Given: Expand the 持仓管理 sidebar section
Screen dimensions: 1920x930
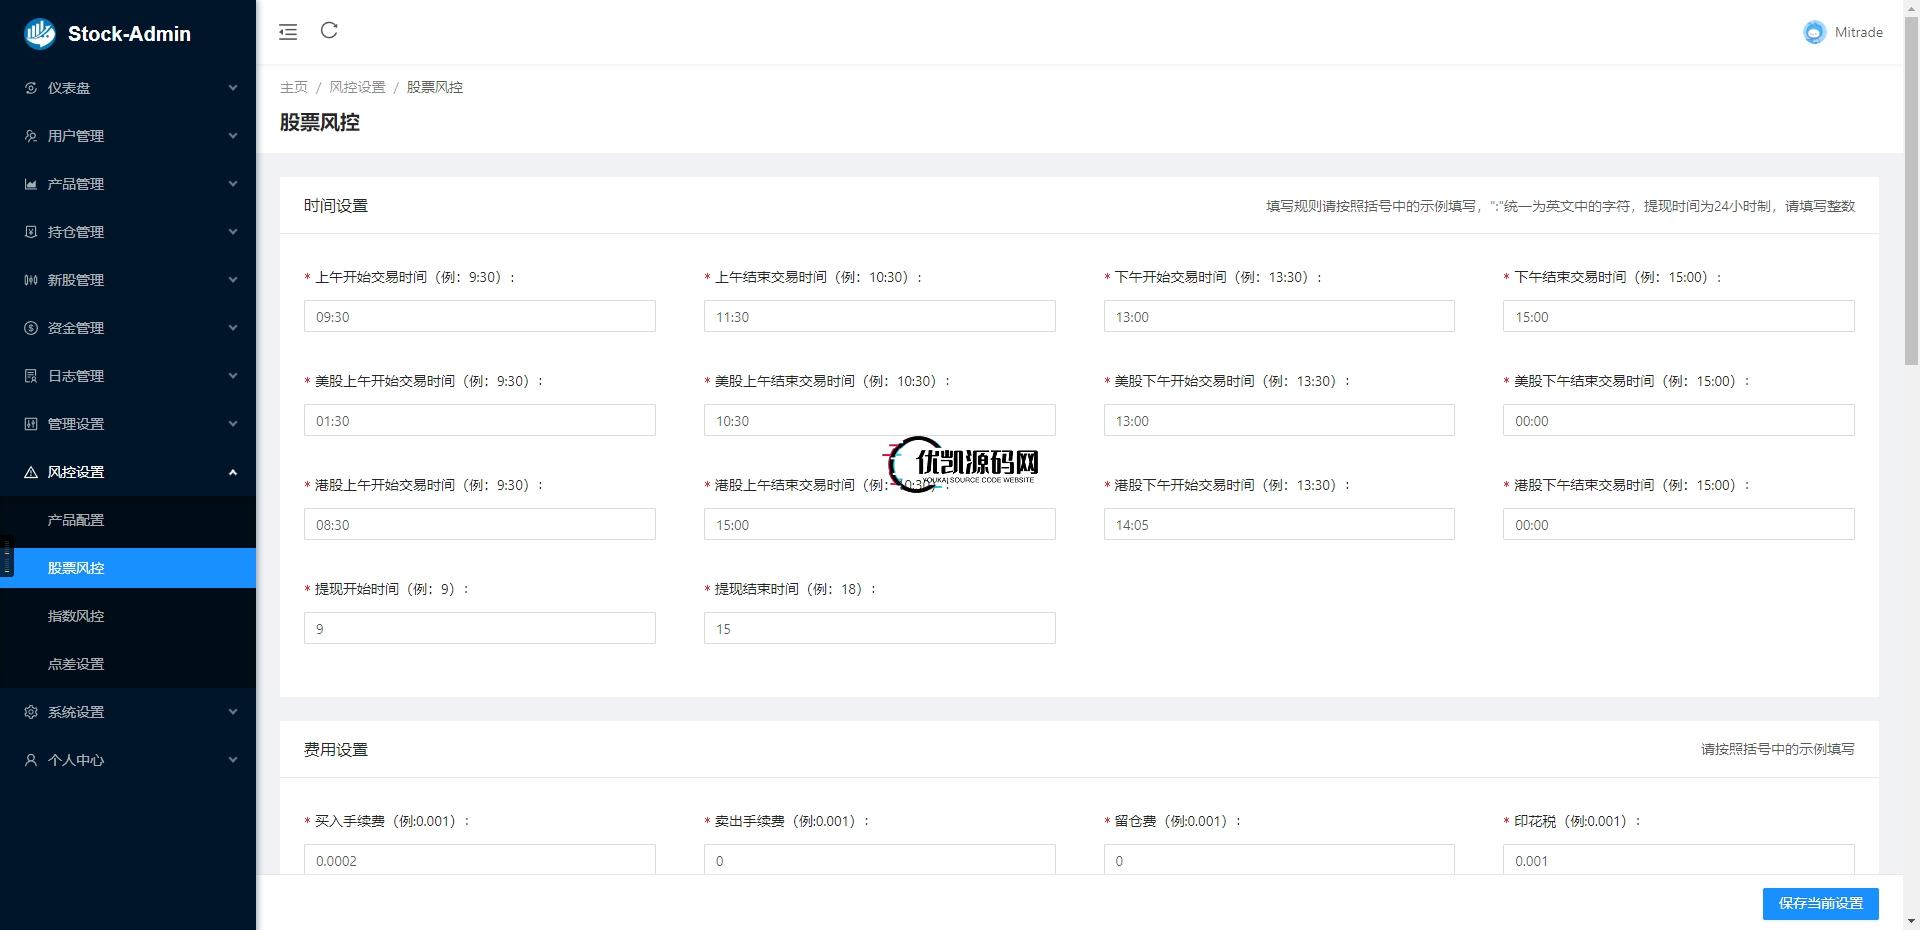Looking at the screenshot, I should tap(128, 232).
